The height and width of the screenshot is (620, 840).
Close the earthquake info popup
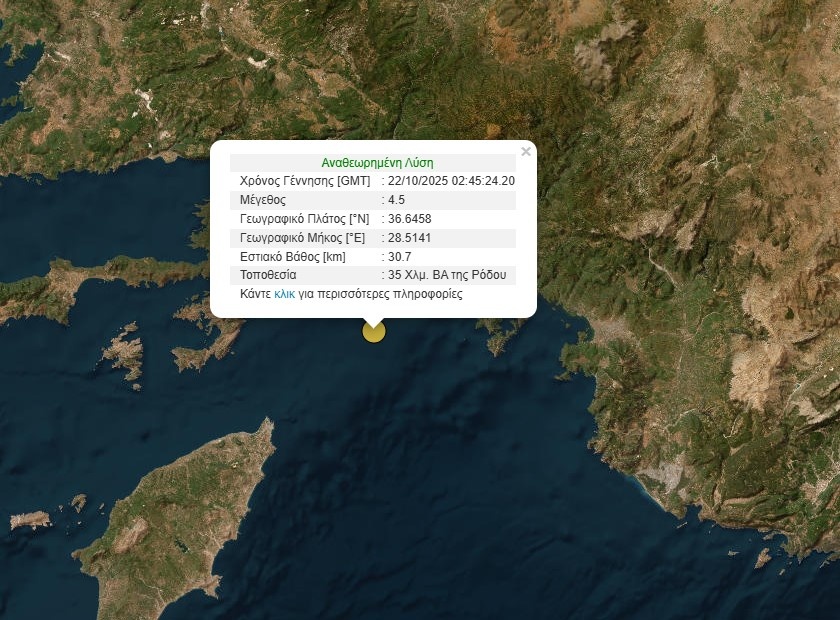526,152
